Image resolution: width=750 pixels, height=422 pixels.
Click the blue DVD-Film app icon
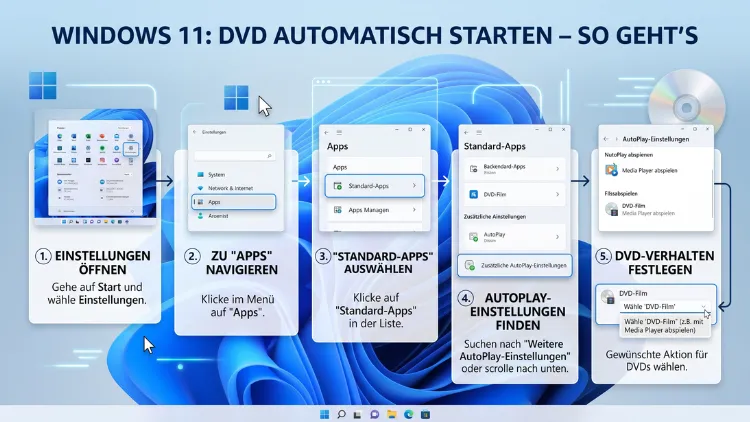click(474, 194)
